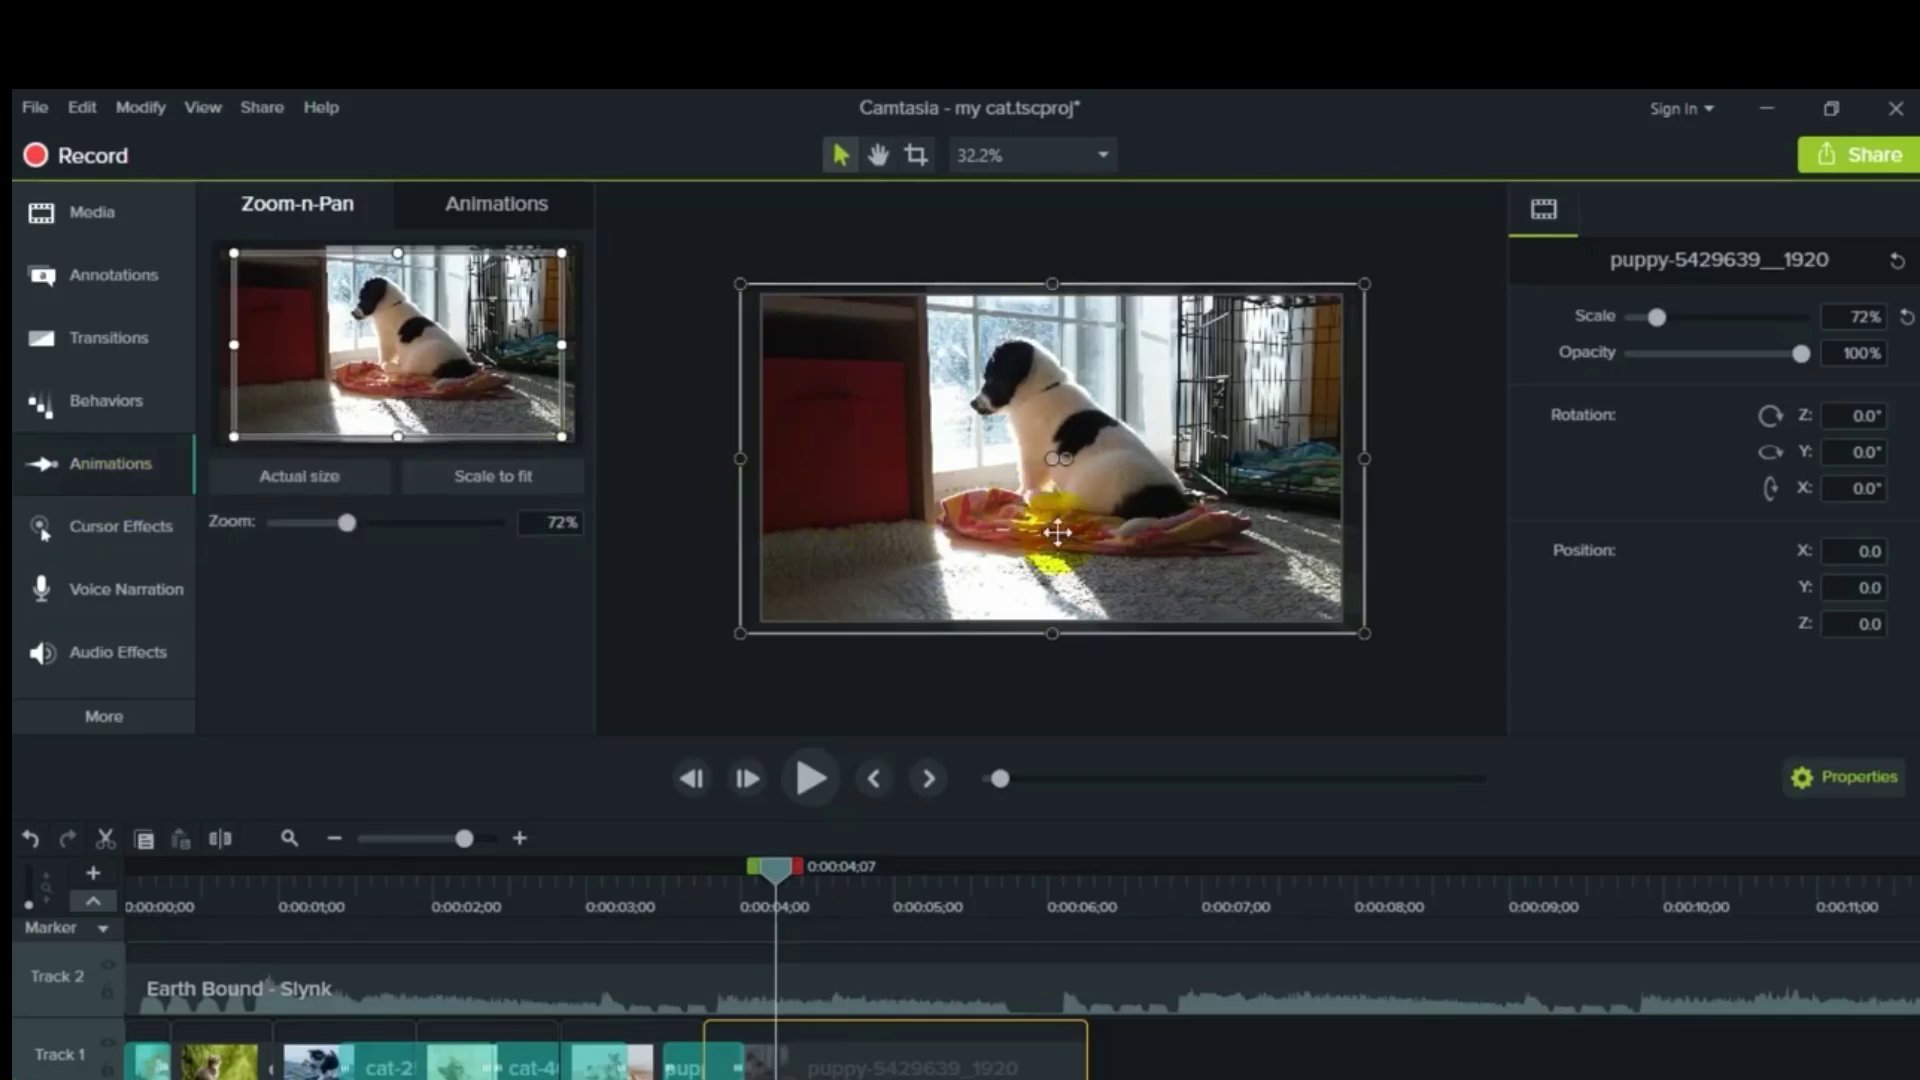Hide Track 2 with its visibility toggle
The width and height of the screenshot is (1920, 1080).
(108, 964)
